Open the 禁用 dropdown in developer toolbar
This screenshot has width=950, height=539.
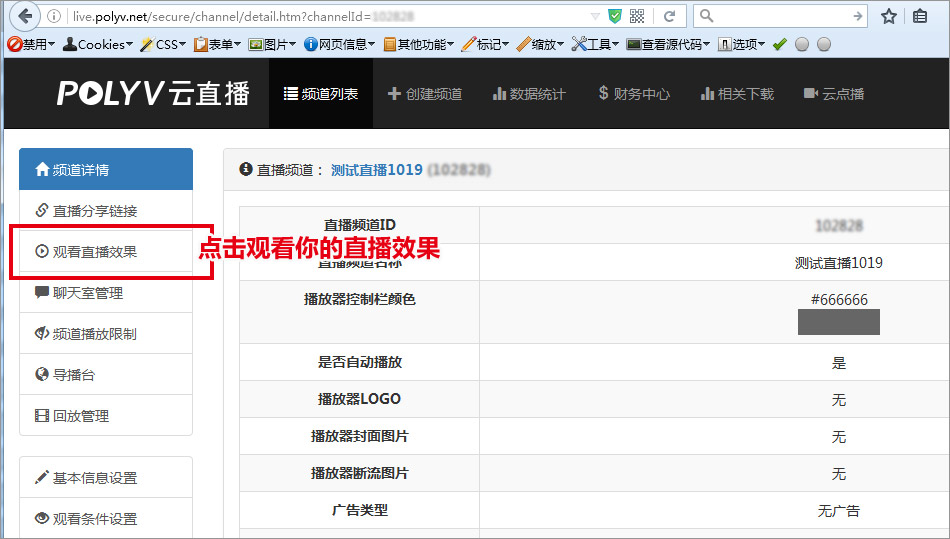click(x=32, y=44)
